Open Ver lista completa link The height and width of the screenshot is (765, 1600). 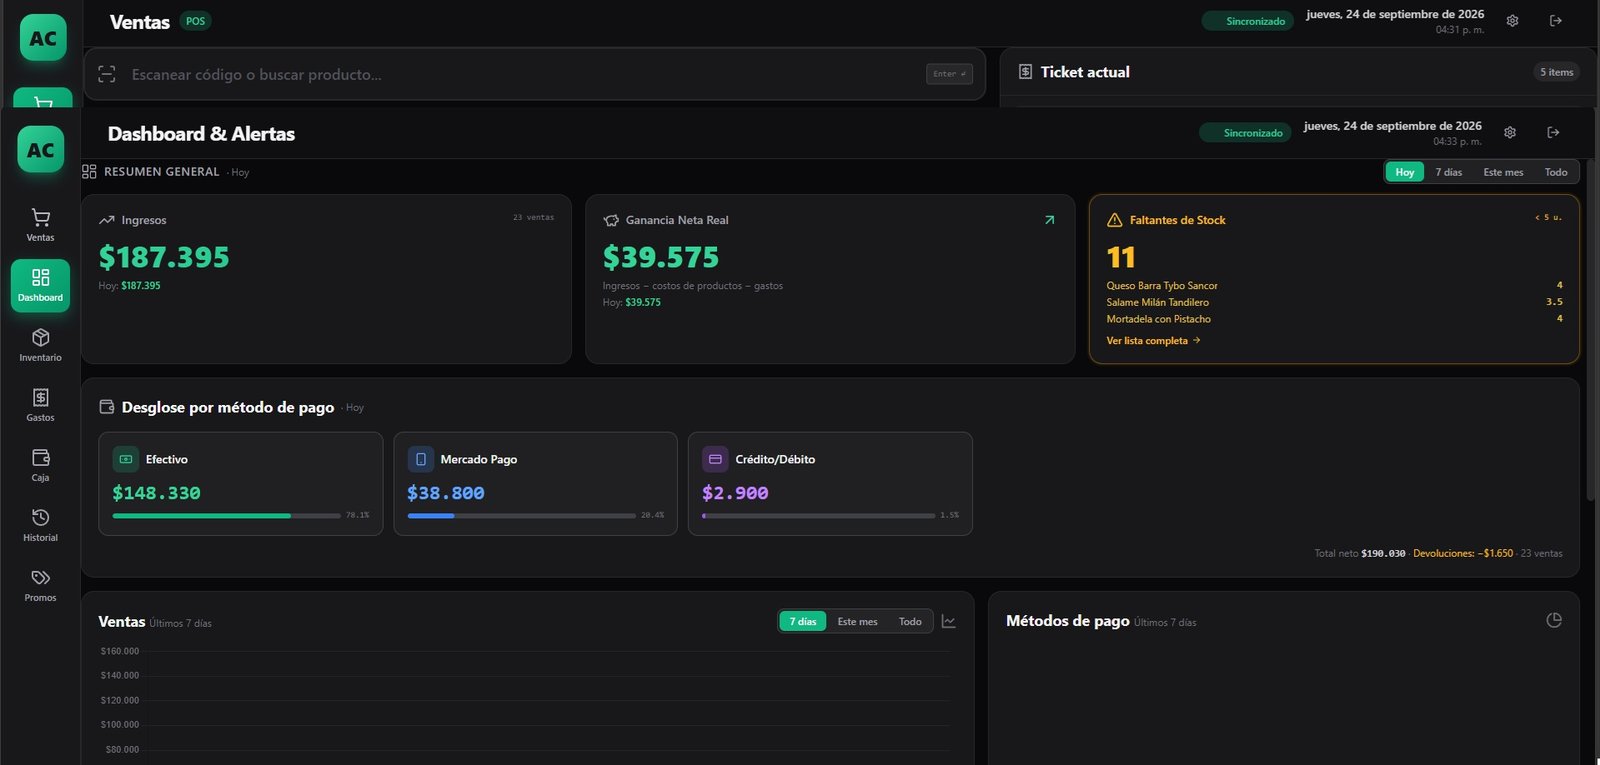pos(1153,341)
